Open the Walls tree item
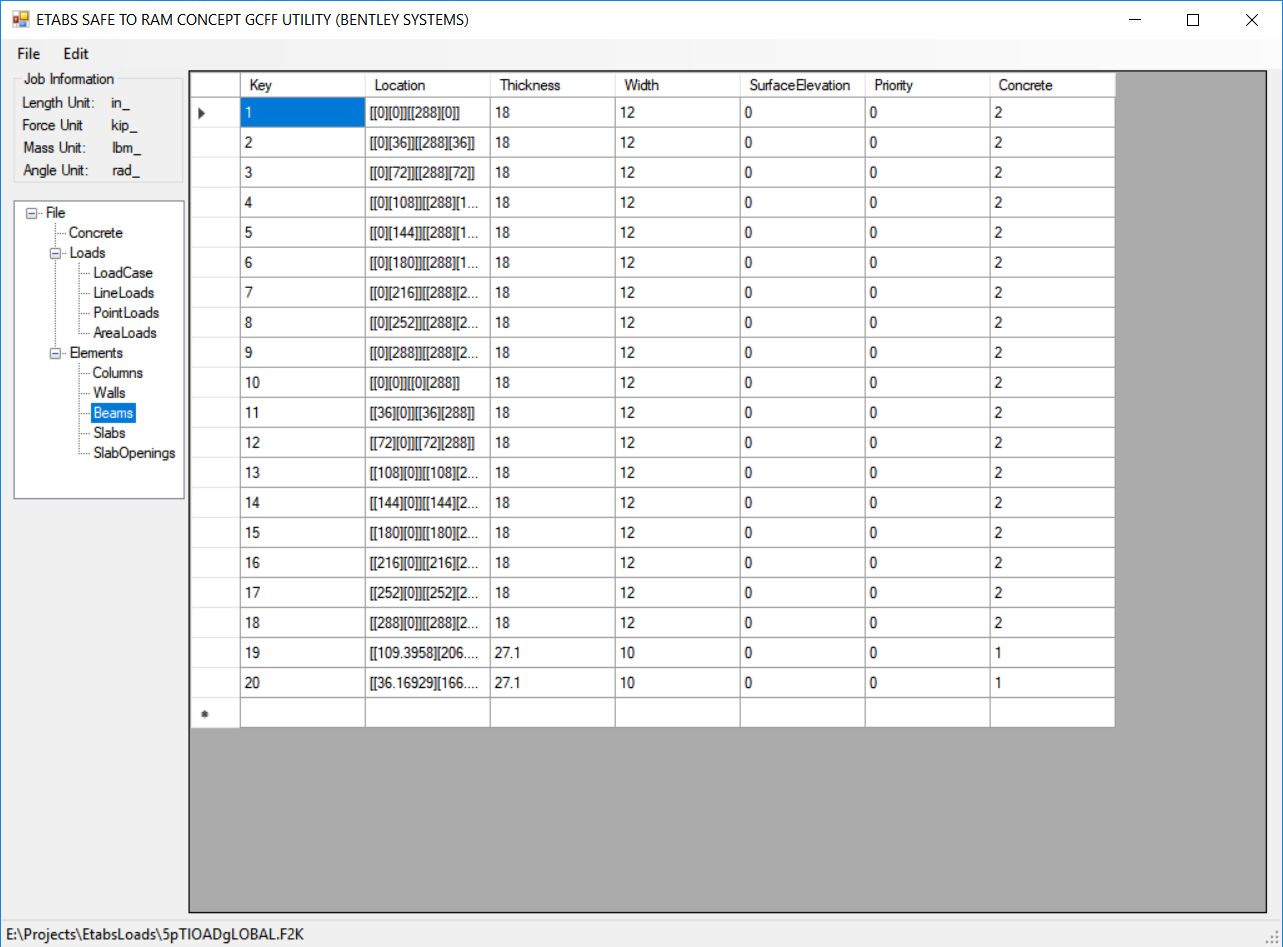1283x947 pixels. [x=109, y=393]
